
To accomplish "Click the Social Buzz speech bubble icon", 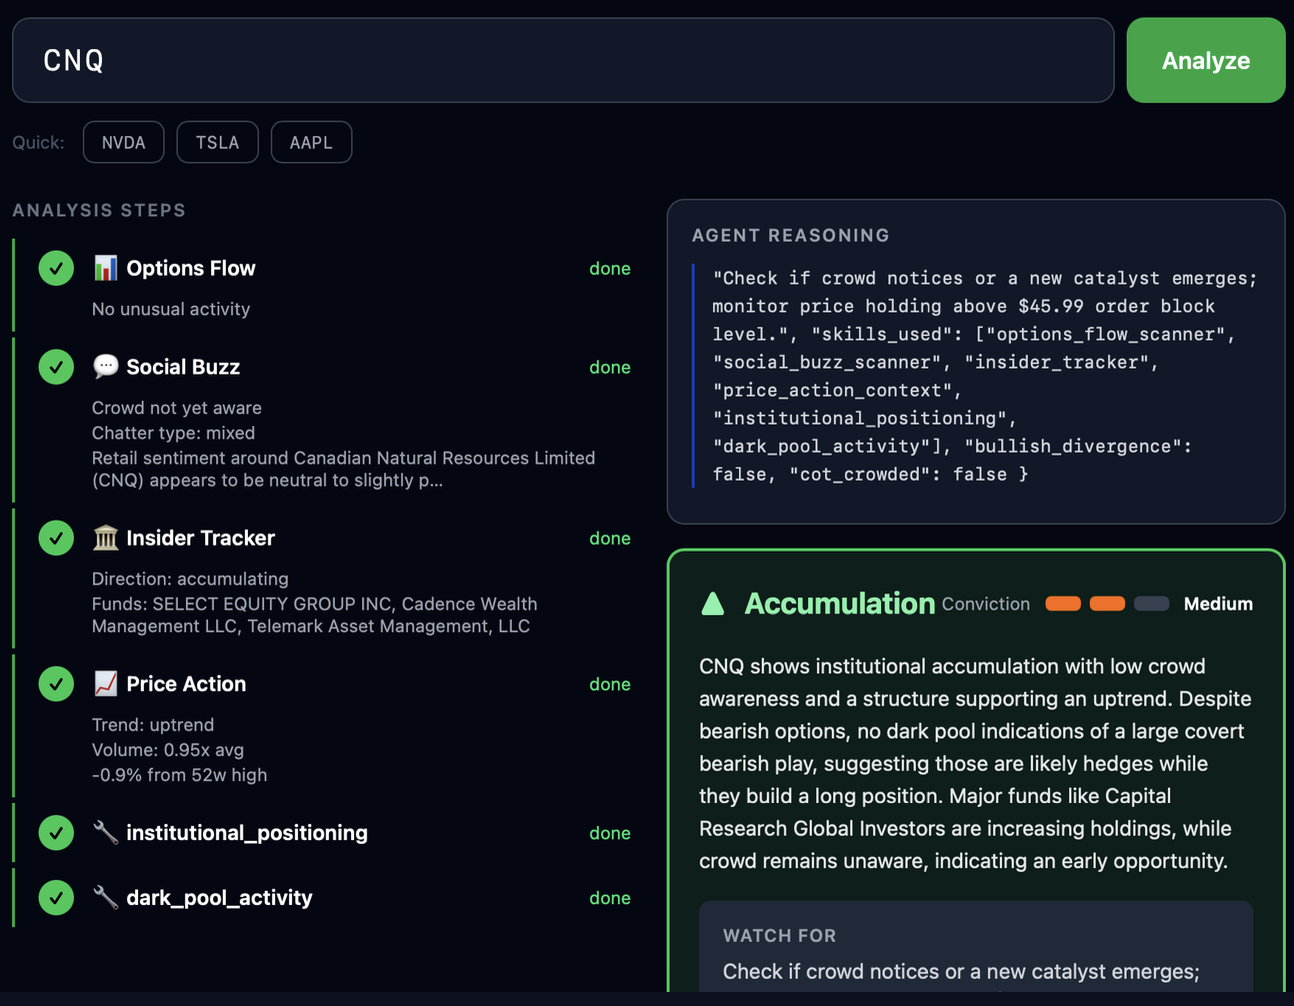I will 105,367.
